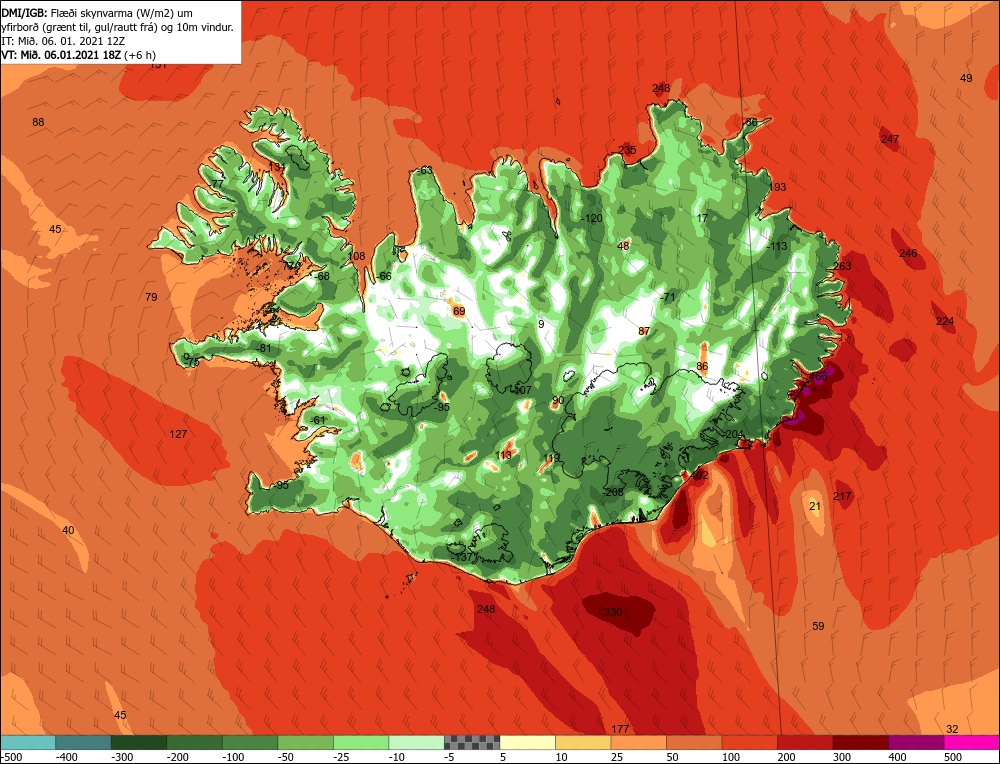The width and height of the screenshot is (1000, 764).
Task: Click the map value '9' in central Iceland
Action: pyautogui.click(x=541, y=325)
